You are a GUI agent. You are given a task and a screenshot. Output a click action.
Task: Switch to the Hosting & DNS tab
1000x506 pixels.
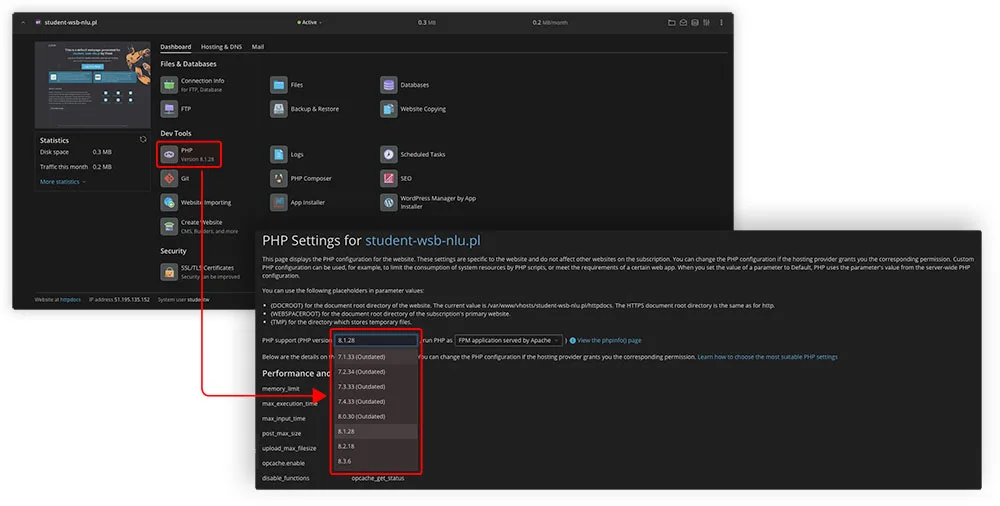pos(221,47)
